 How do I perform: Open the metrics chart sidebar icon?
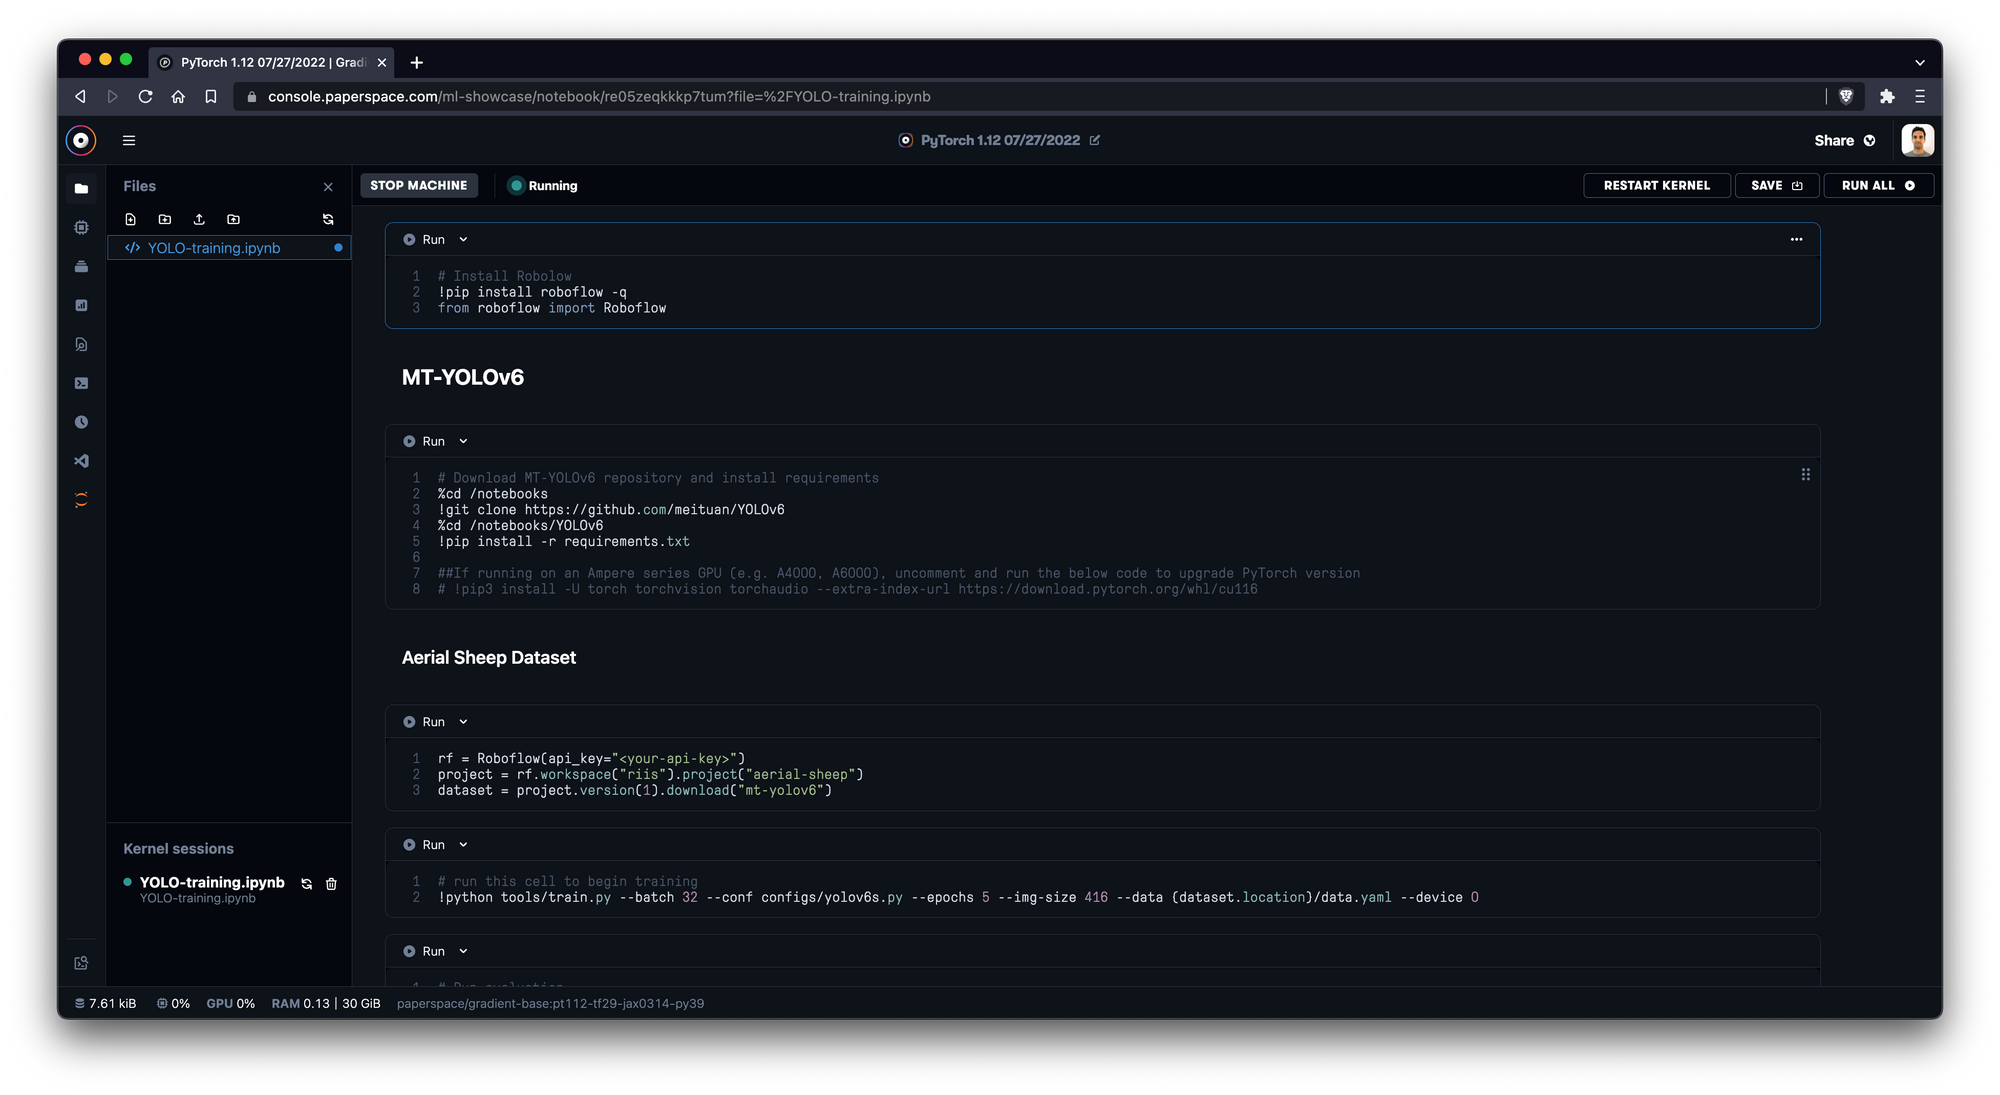(x=81, y=305)
